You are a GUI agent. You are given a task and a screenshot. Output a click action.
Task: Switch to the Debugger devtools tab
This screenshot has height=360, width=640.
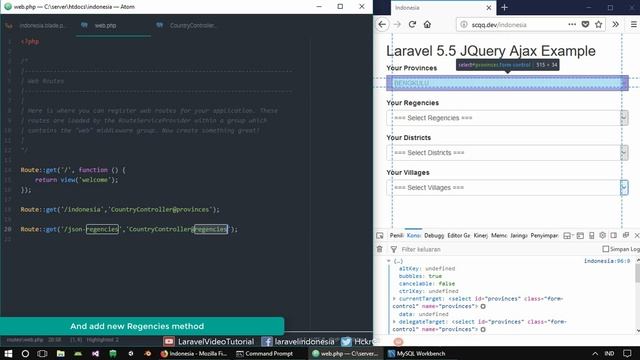434,236
